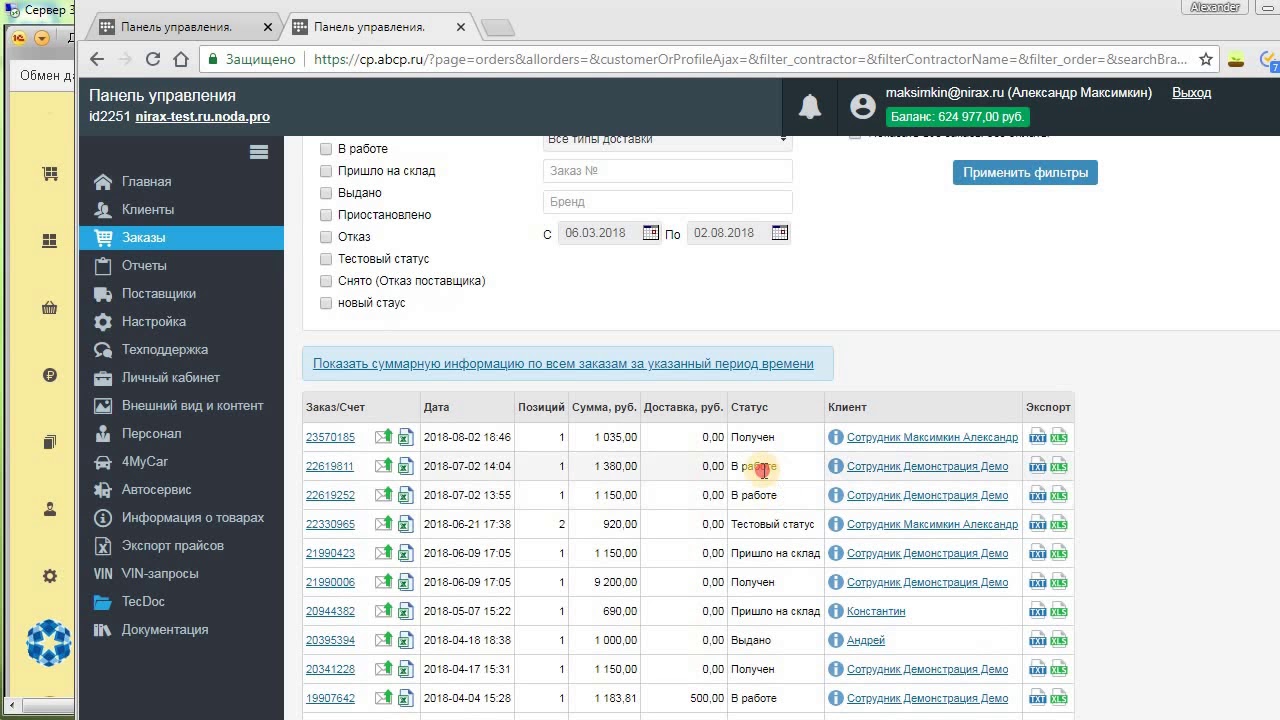Switch to the first 'Панель управления' browser tab
Viewport: 1280px width, 720px height.
point(176,27)
